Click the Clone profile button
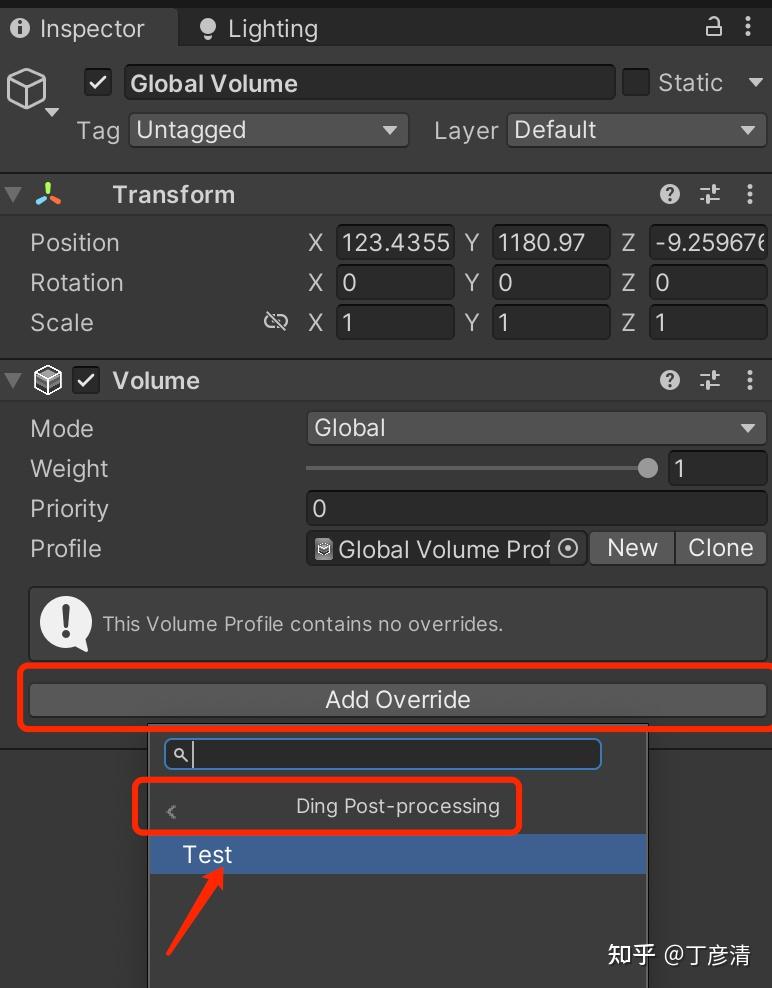Image resolution: width=772 pixels, height=988 pixels. pos(720,548)
